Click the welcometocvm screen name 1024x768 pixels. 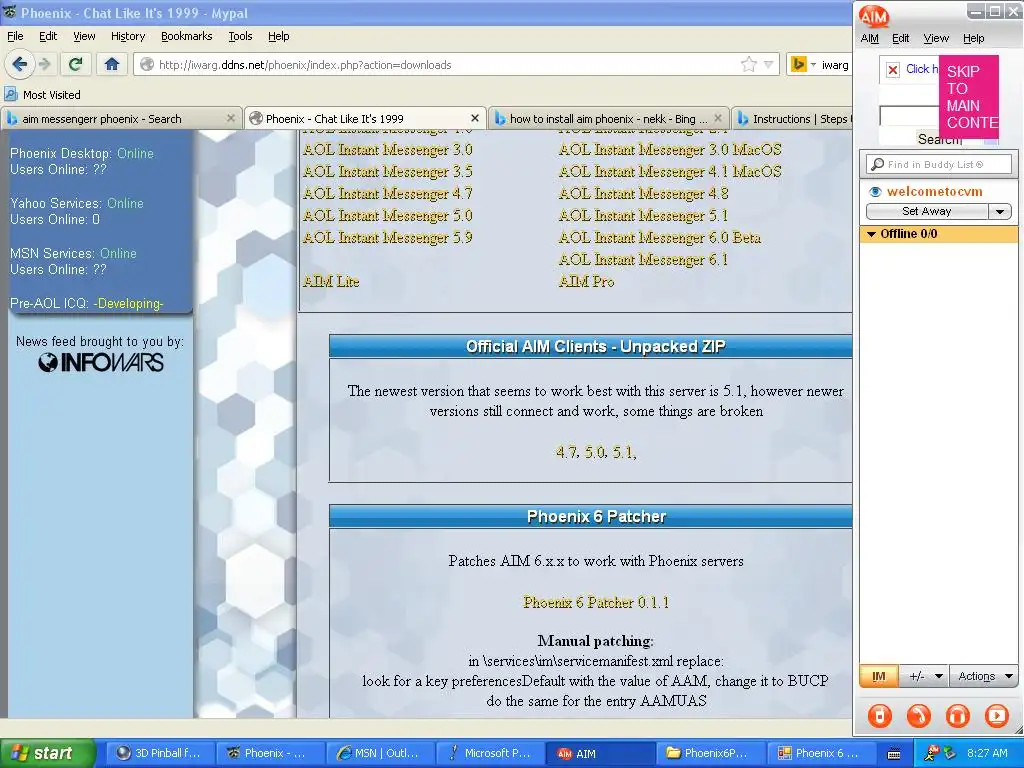pos(935,192)
